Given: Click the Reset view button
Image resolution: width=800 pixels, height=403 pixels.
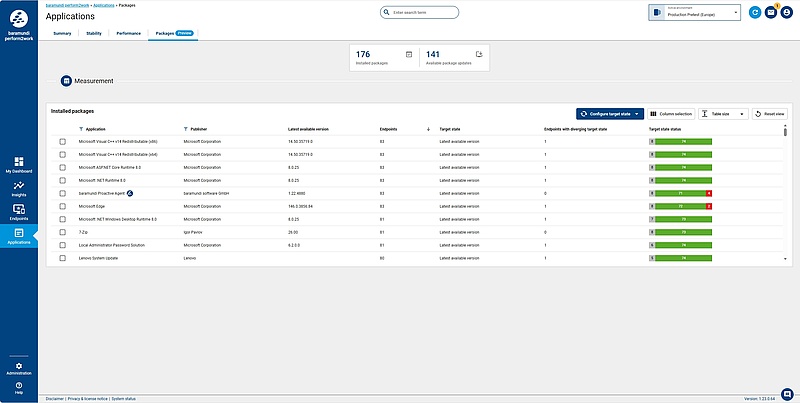Looking at the screenshot, I should click(770, 114).
